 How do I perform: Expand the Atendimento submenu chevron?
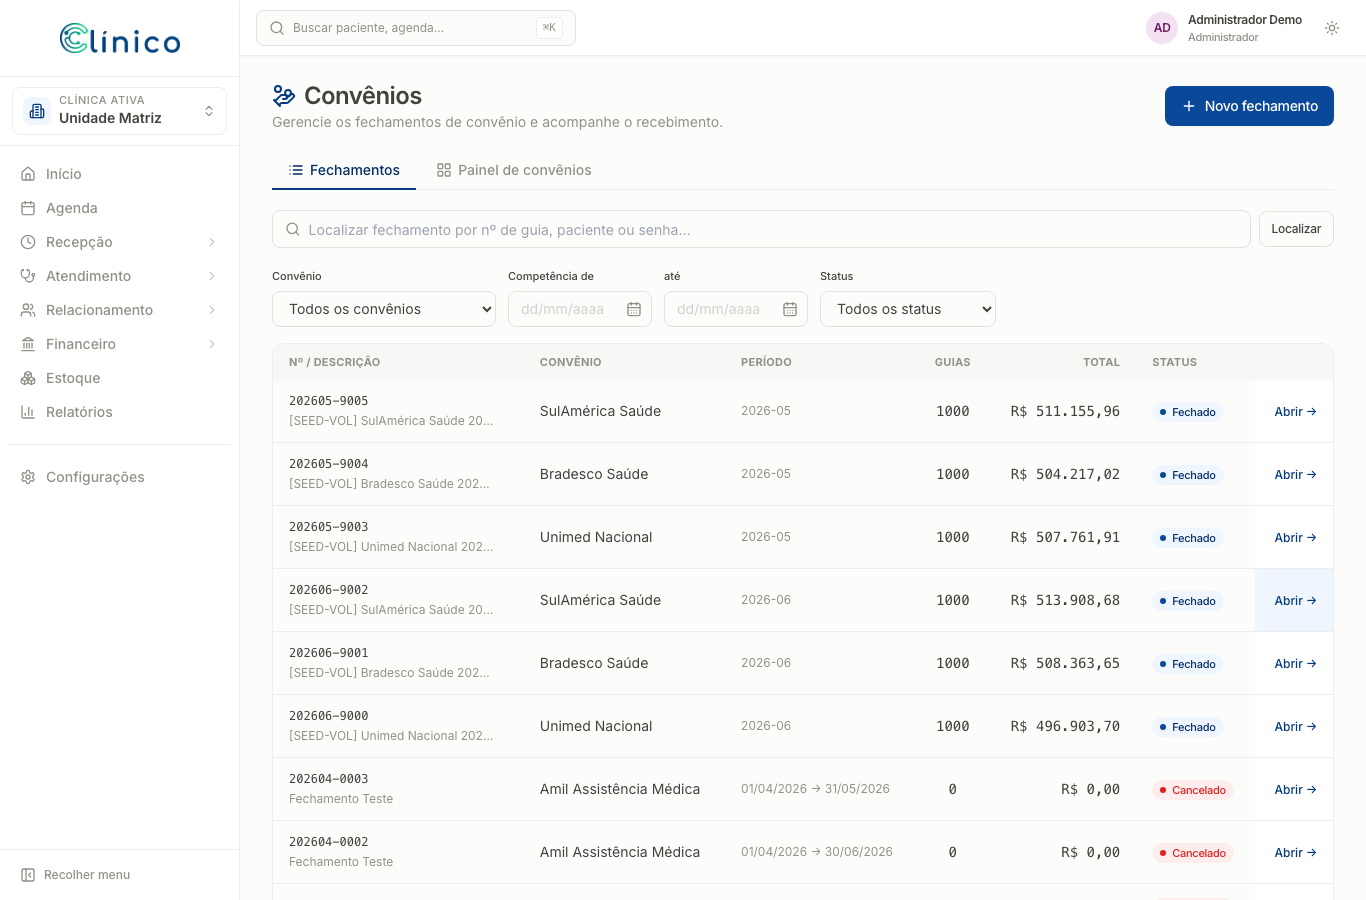212,276
